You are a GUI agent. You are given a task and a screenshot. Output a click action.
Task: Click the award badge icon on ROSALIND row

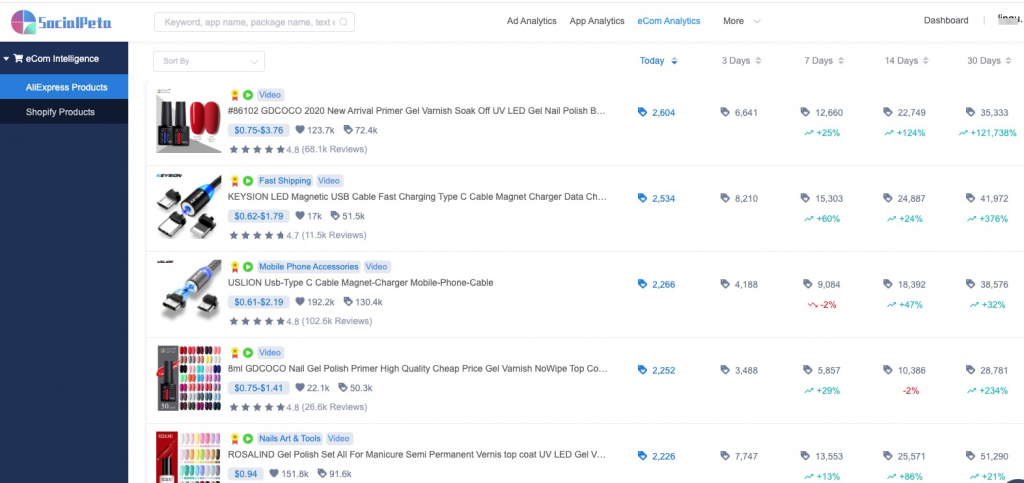[235, 439]
